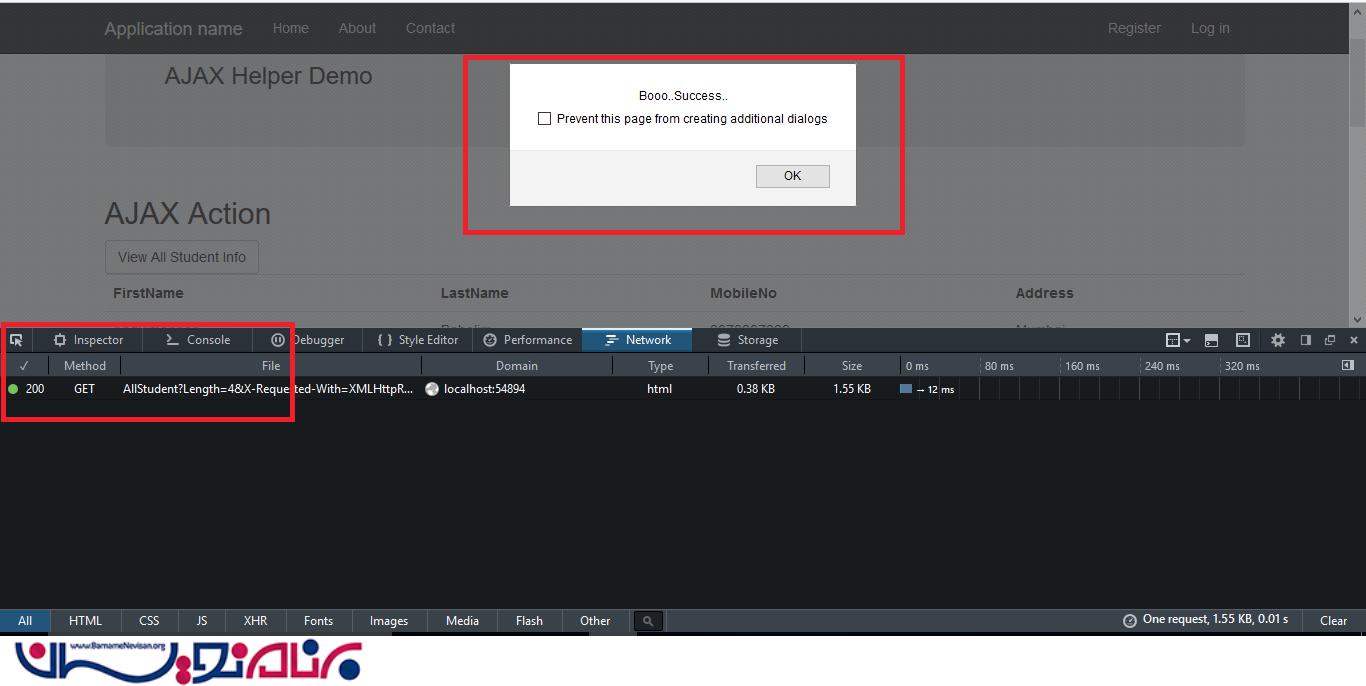Filter network requests by XHR

(256, 621)
